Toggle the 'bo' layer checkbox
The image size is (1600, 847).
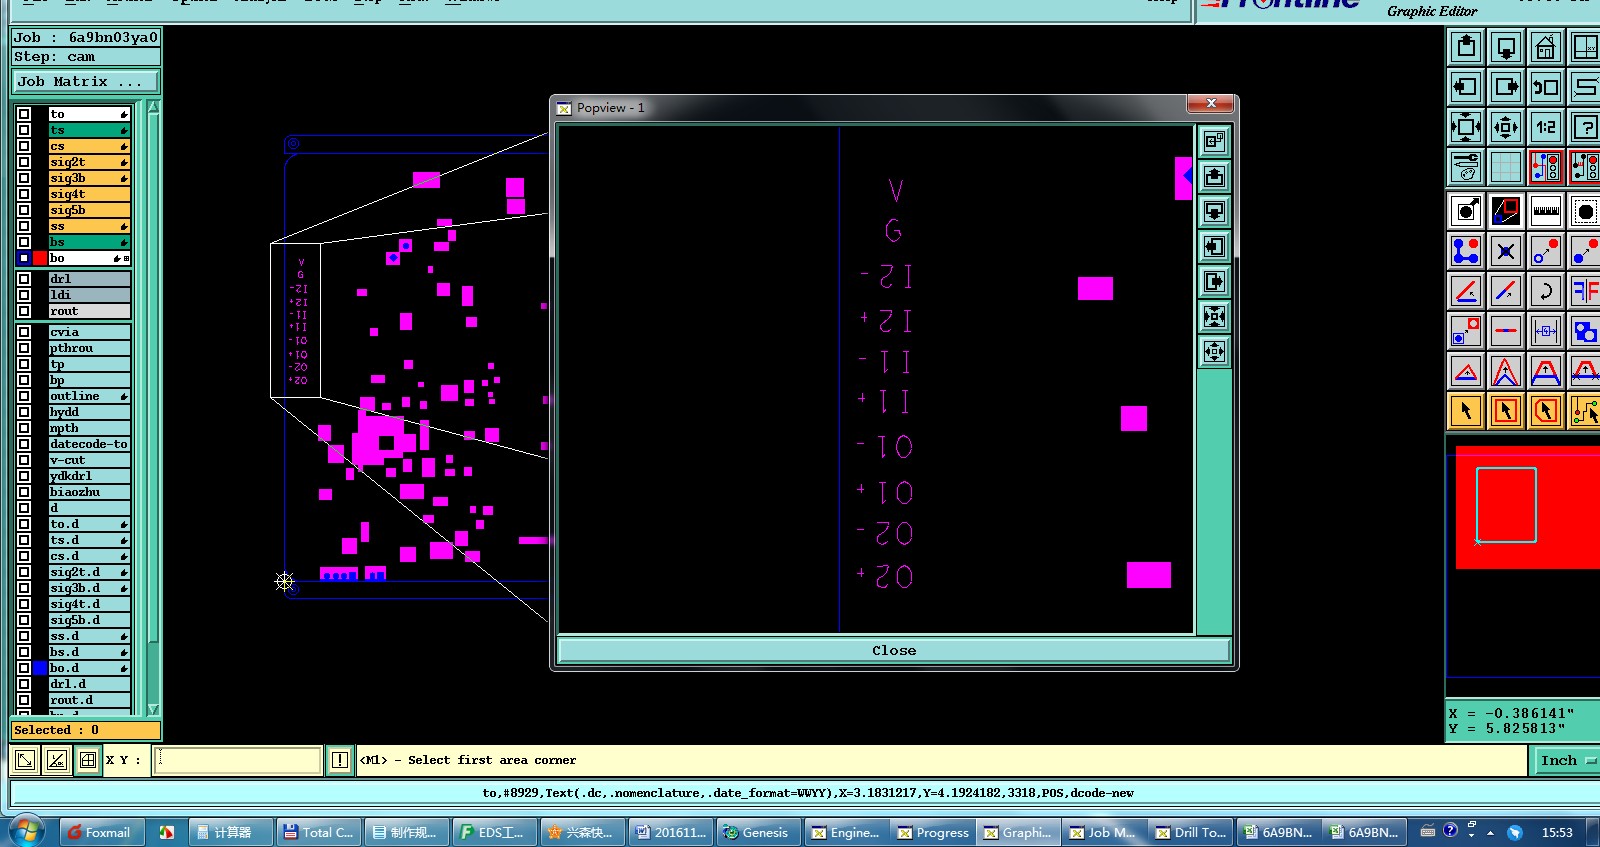pos(24,258)
